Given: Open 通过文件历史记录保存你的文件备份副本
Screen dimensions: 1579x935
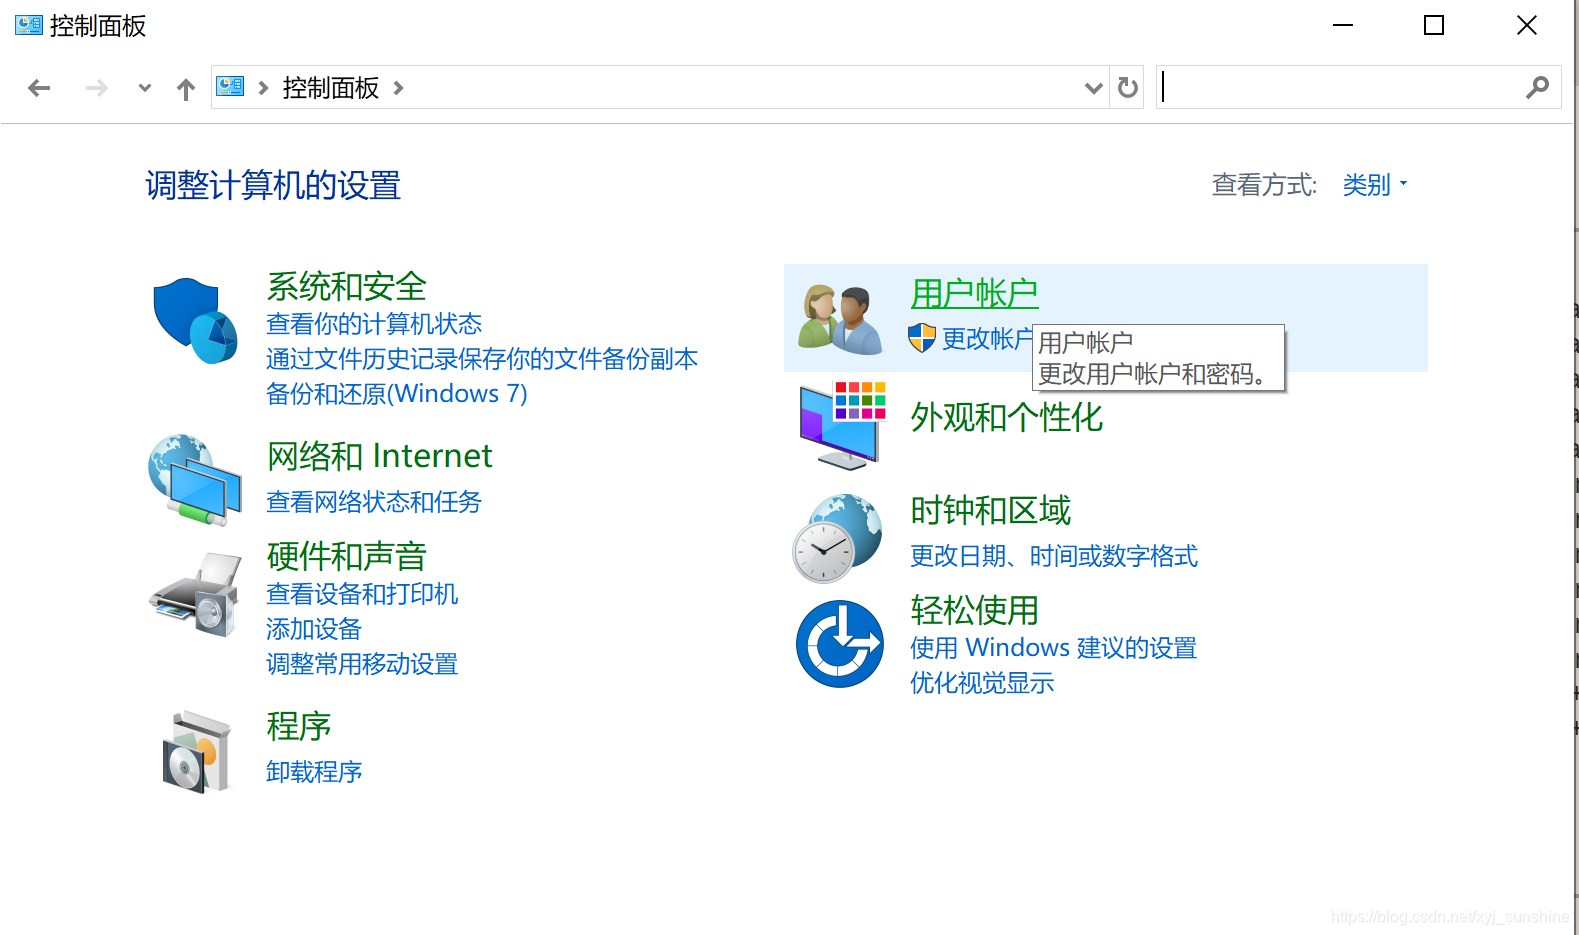Looking at the screenshot, I should 482,359.
